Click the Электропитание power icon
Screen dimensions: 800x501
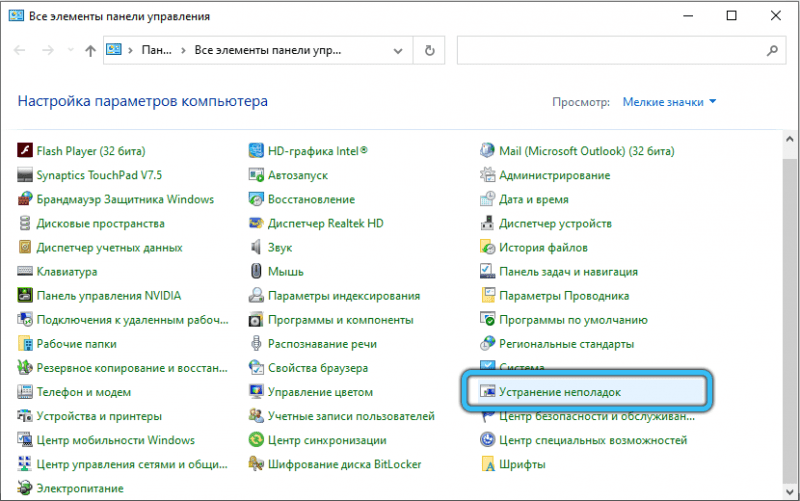24,488
